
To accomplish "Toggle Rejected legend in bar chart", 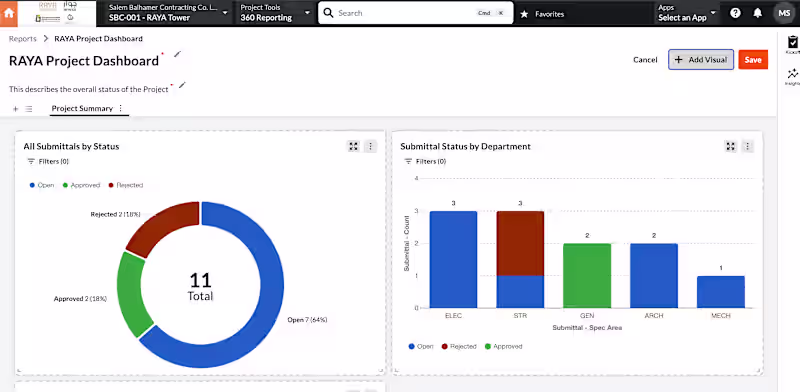I will [x=459, y=347].
